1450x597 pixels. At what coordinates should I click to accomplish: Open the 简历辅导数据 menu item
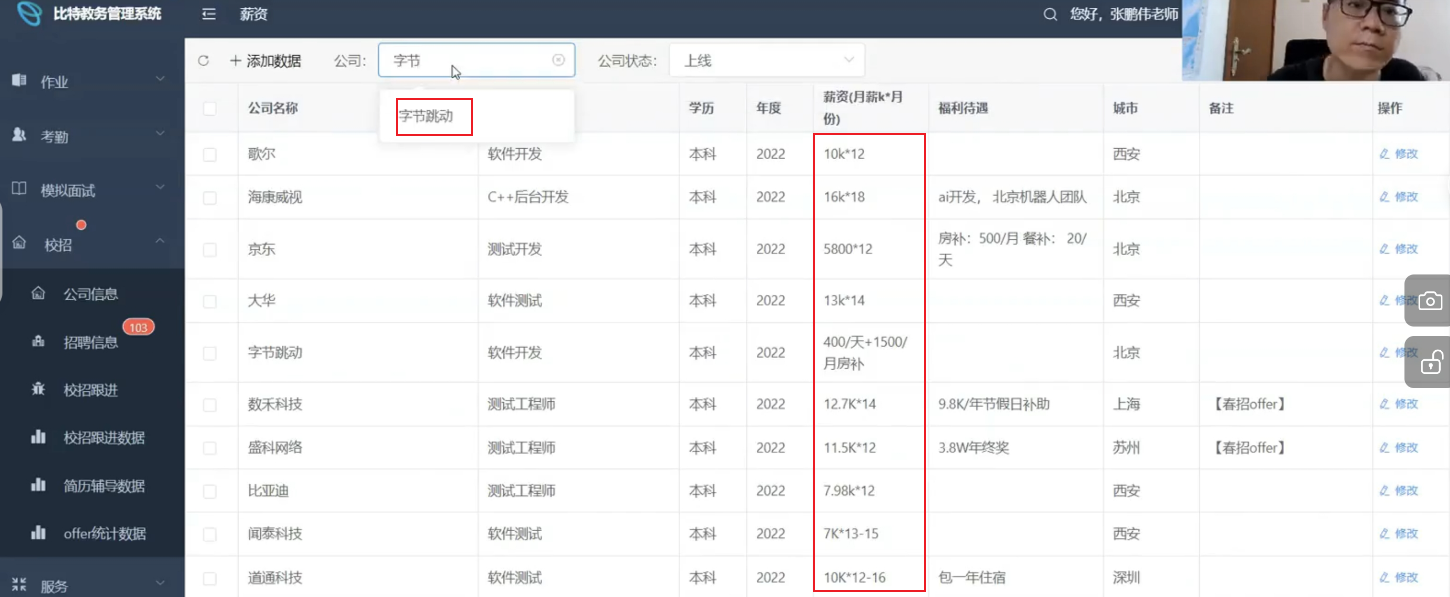(92, 486)
